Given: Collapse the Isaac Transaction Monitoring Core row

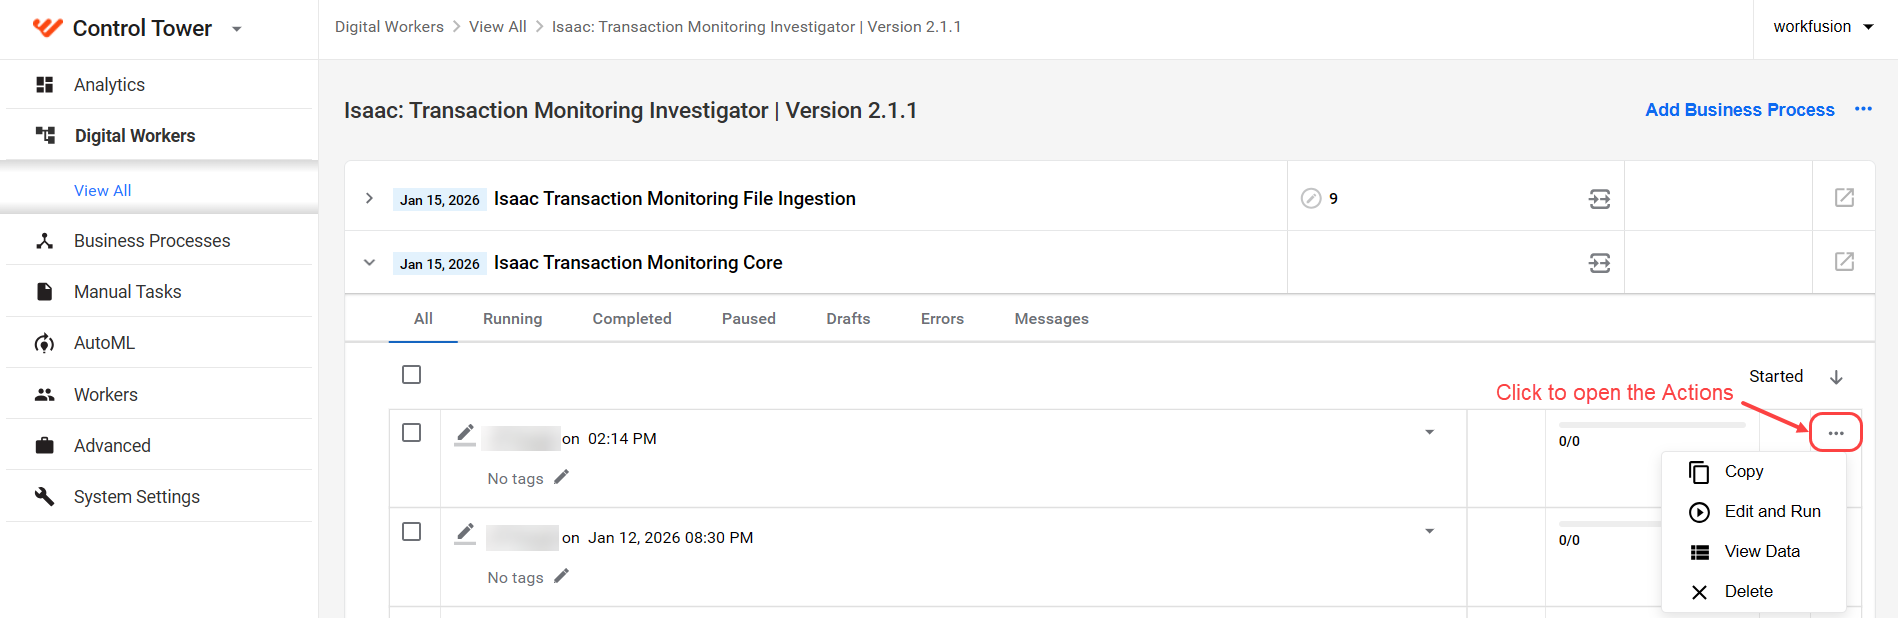Looking at the screenshot, I should click(369, 262).
